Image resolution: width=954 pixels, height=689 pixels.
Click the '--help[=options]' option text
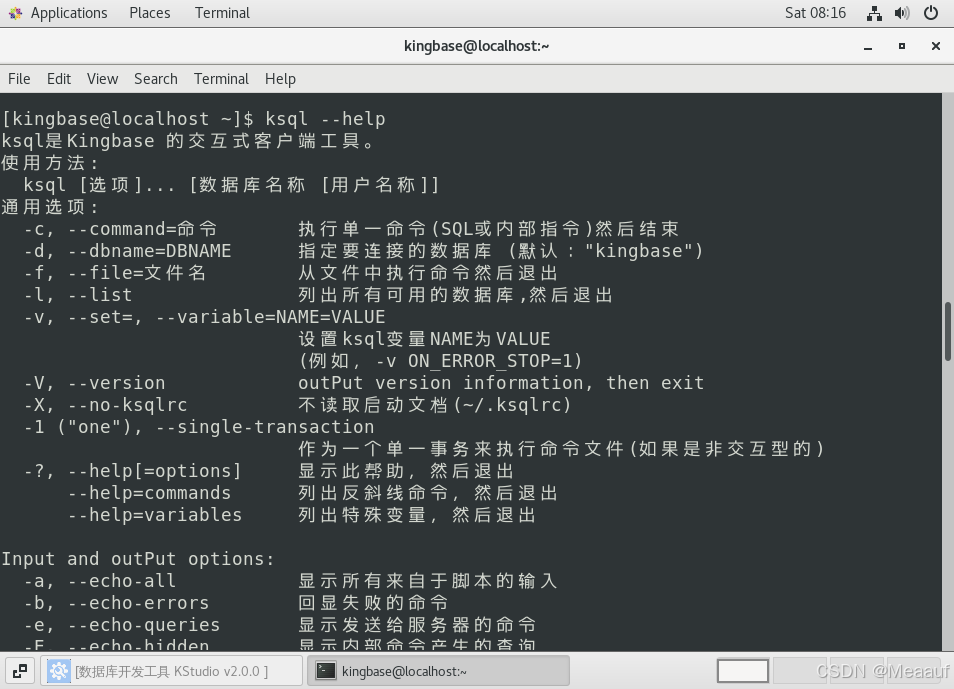point(155,470)
